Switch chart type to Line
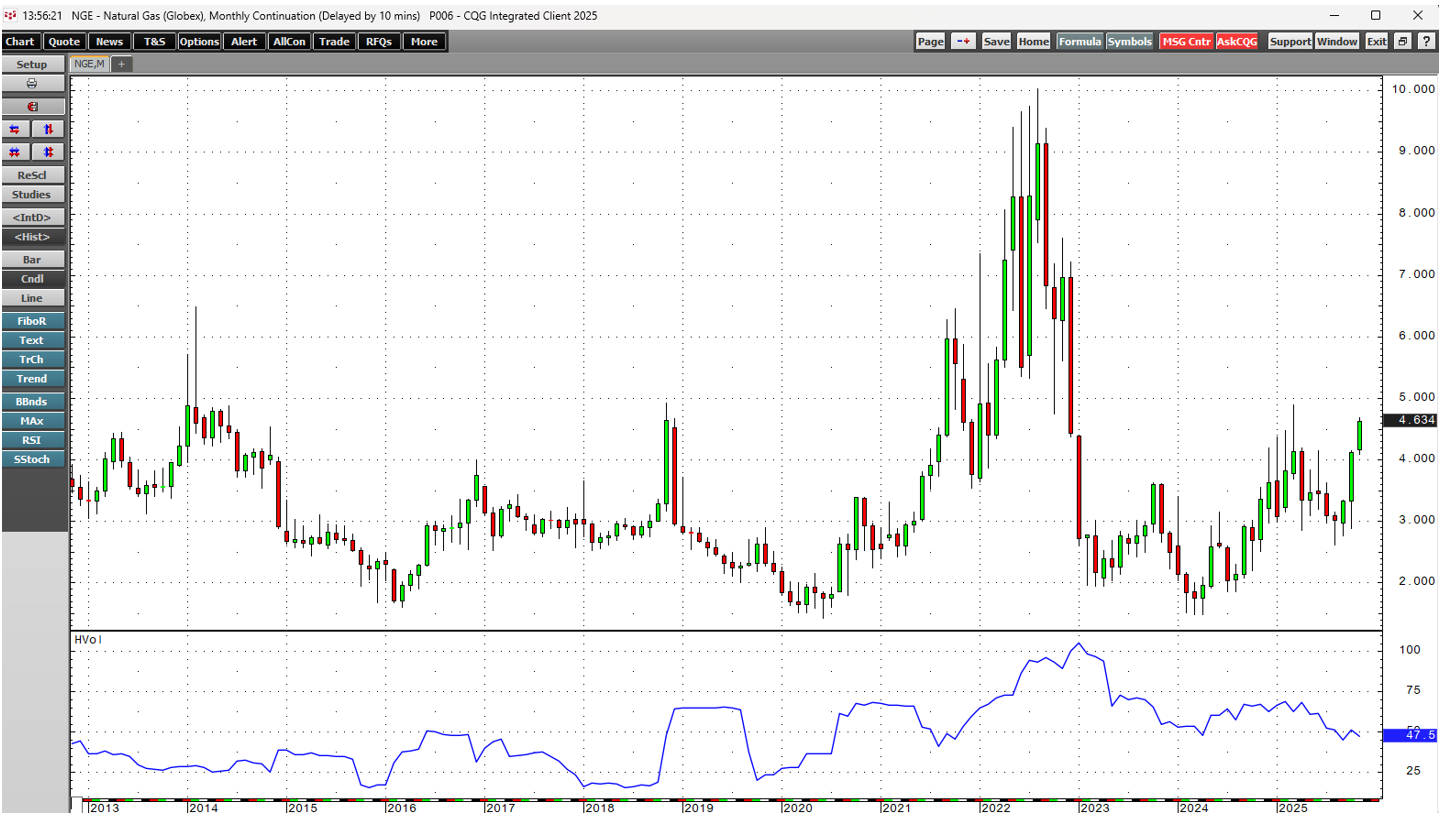1441x814 pixels. (x=32, y=298)
